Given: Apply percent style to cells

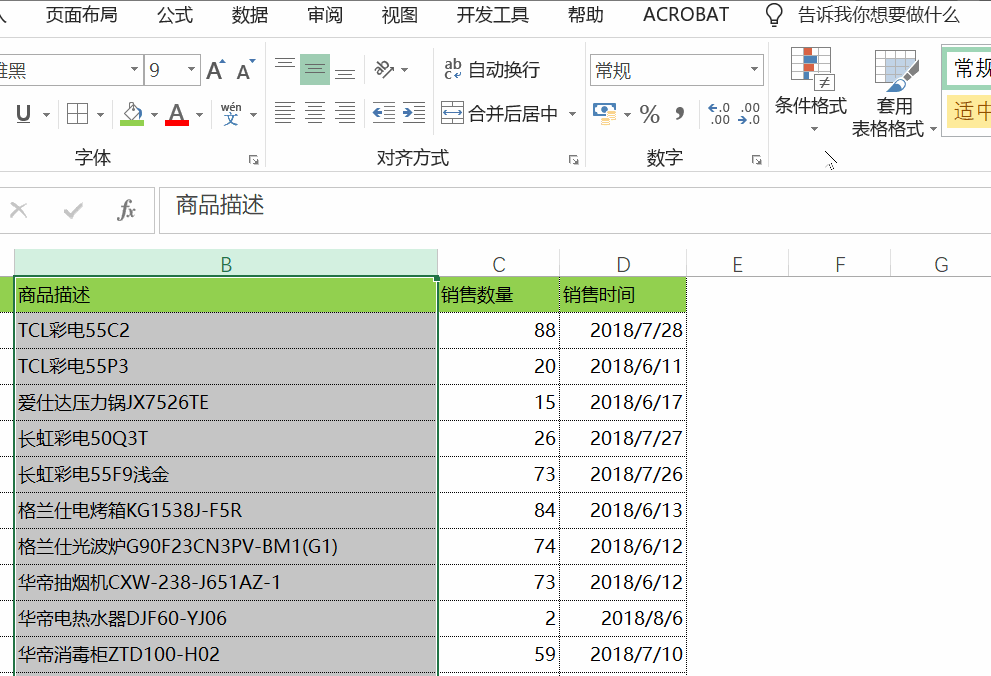Looking at the screenshot, I should click(x=650, y=114).
